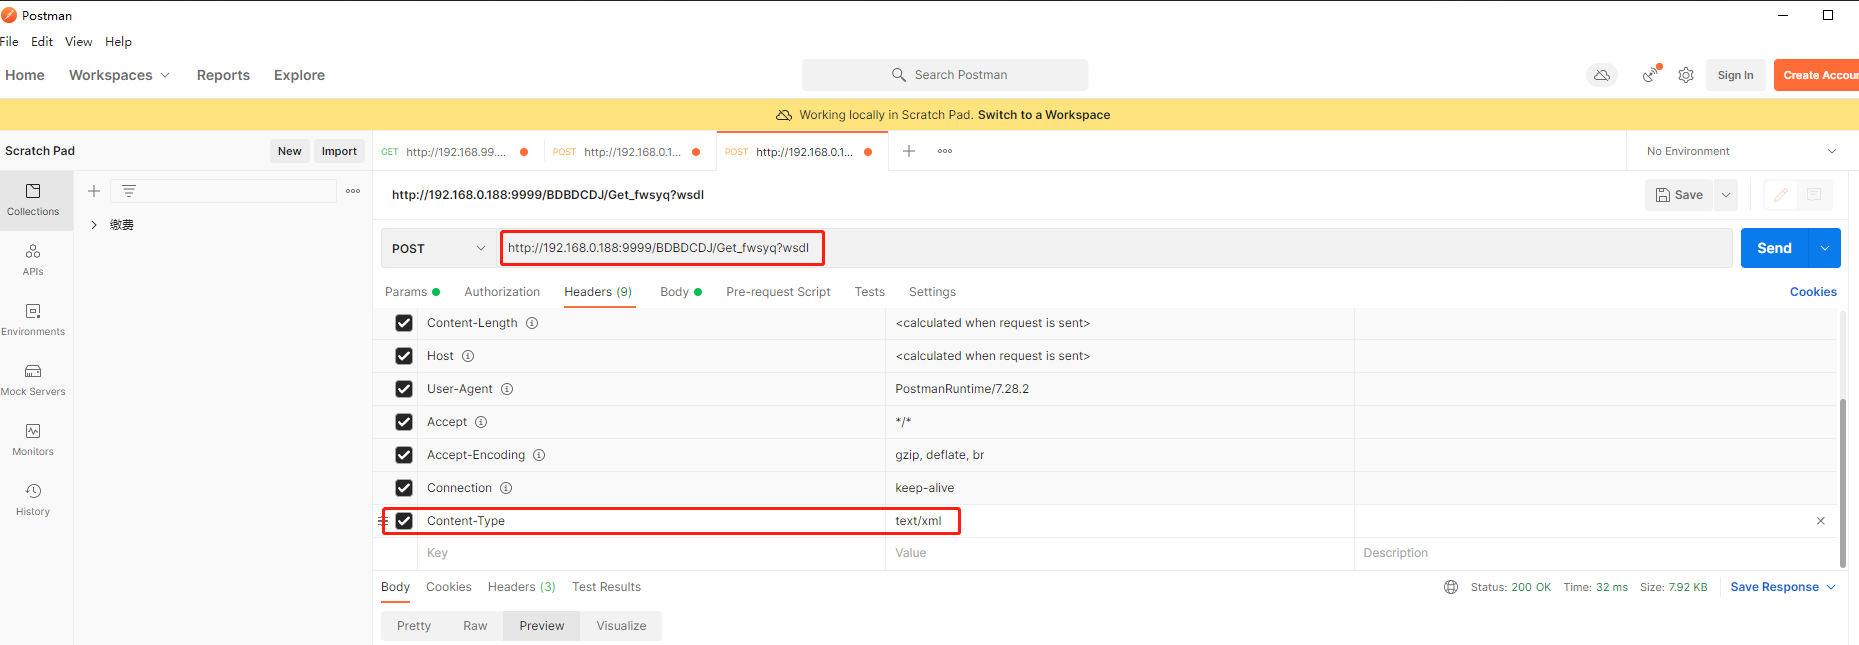Screen dimensions: 1859x645
Task: Show info for Accept header
Action: [x=481, y=422]
